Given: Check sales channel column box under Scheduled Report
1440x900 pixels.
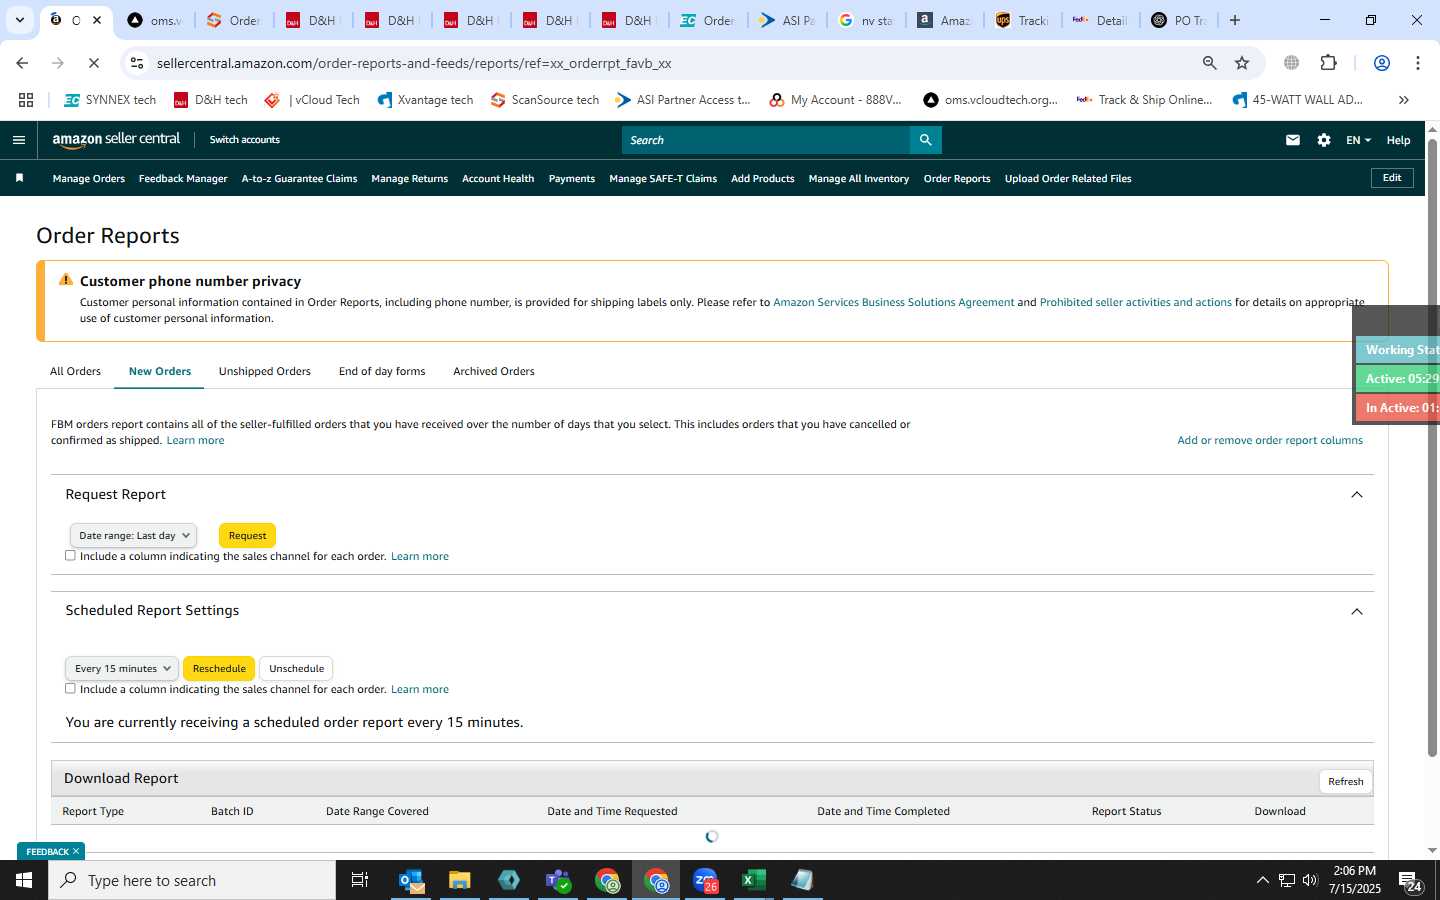Looking at the screenshot, I should pyautogui.click(x=70, y=688).
